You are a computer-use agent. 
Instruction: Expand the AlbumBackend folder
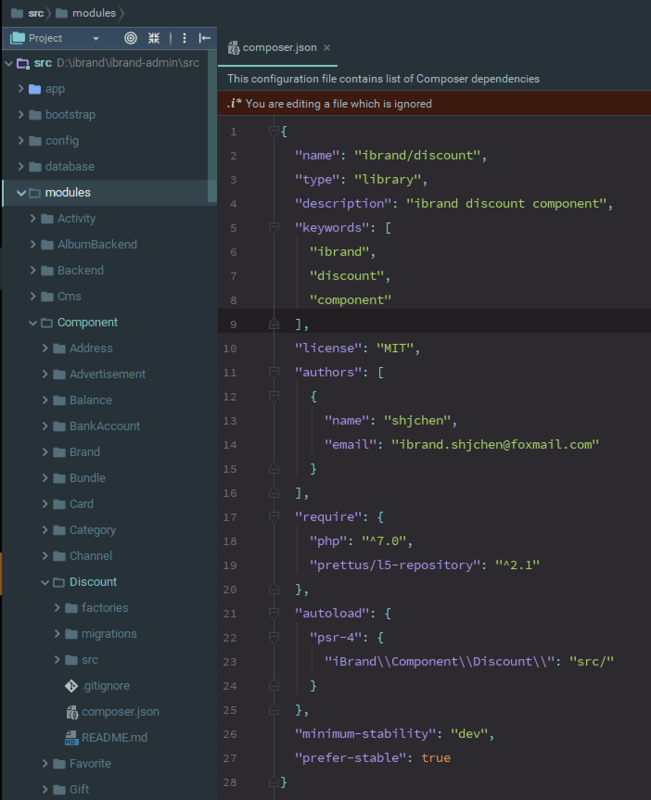click(33, 244)
